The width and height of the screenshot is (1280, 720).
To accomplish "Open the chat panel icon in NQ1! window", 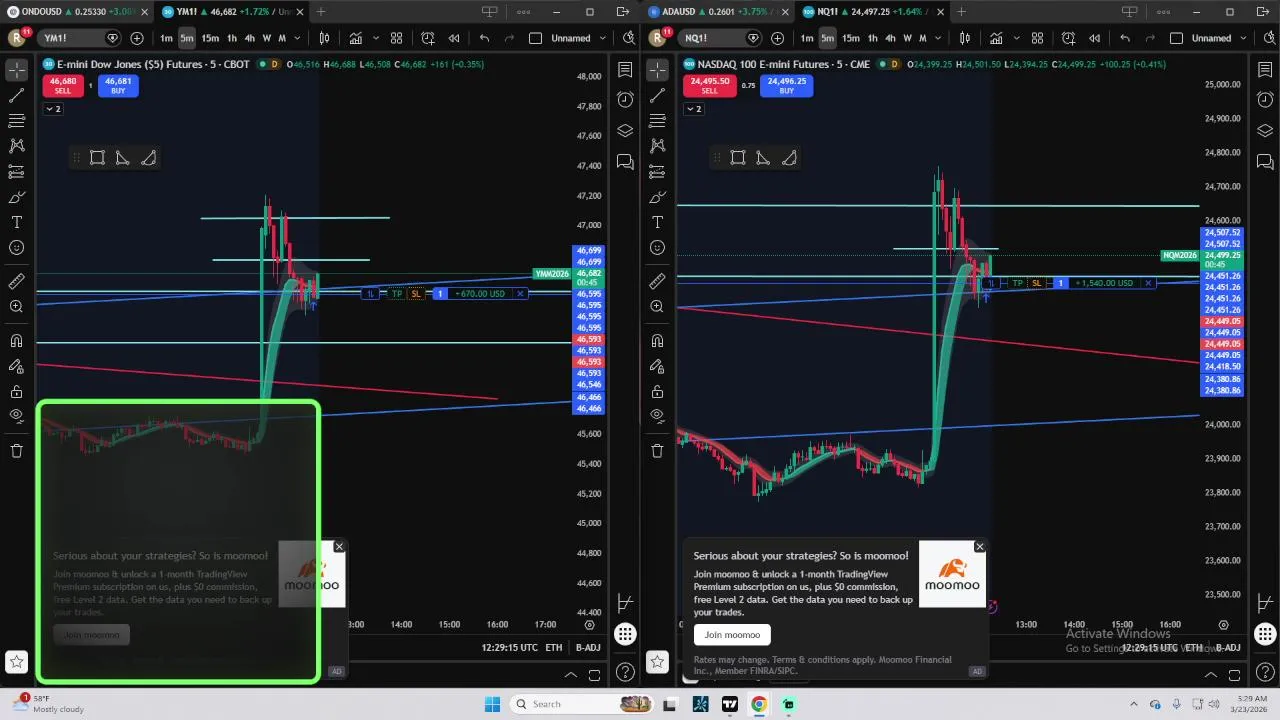I will point(1265,161).
